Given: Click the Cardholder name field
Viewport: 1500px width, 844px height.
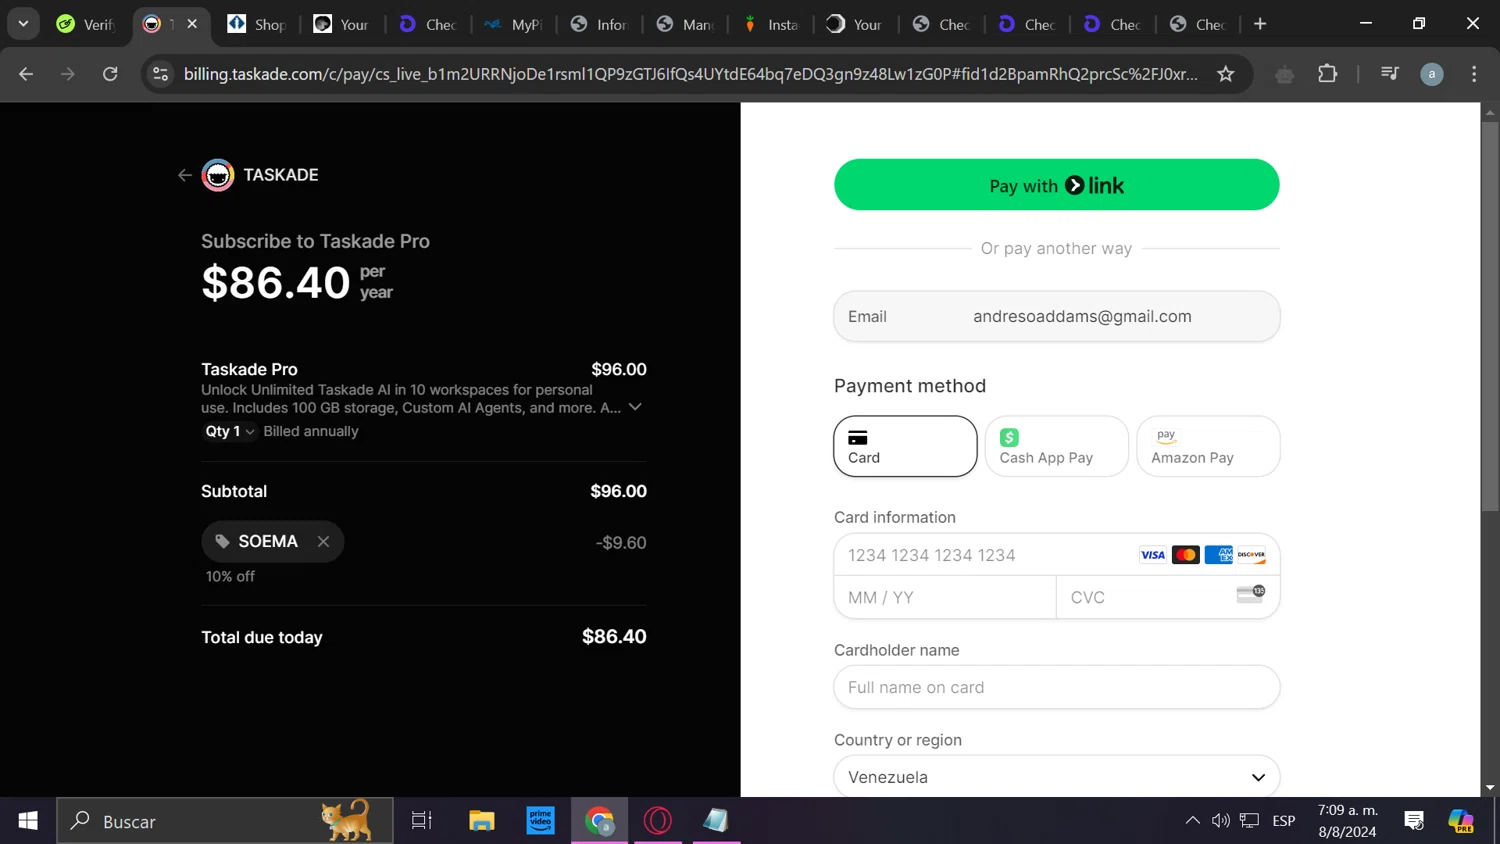Looking at the screenshot, I should pos(1056,687).
